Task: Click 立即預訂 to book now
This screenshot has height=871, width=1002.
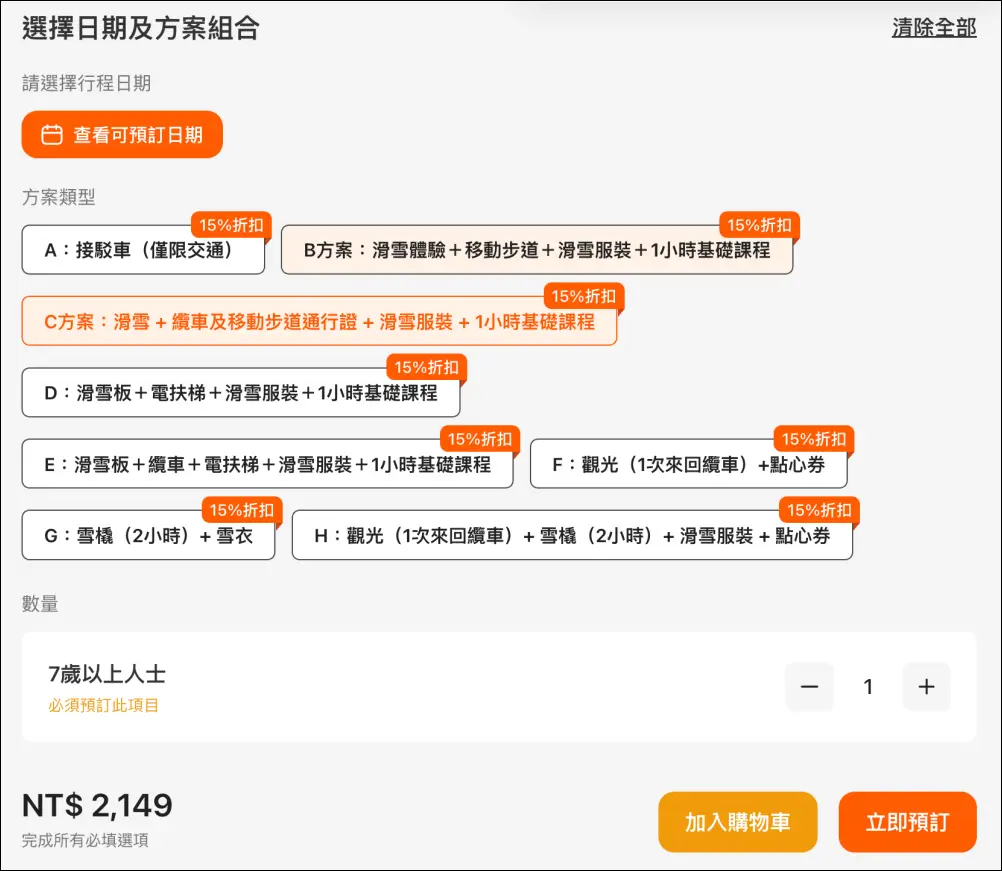Action: 907,822
